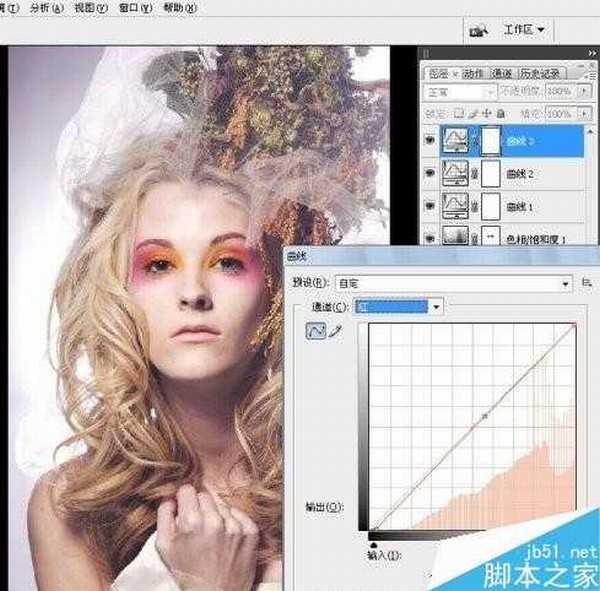Click the 不透明度 100% value field
Image resolution: width=600 pixels, height=591 pixels.
point(561,91)
